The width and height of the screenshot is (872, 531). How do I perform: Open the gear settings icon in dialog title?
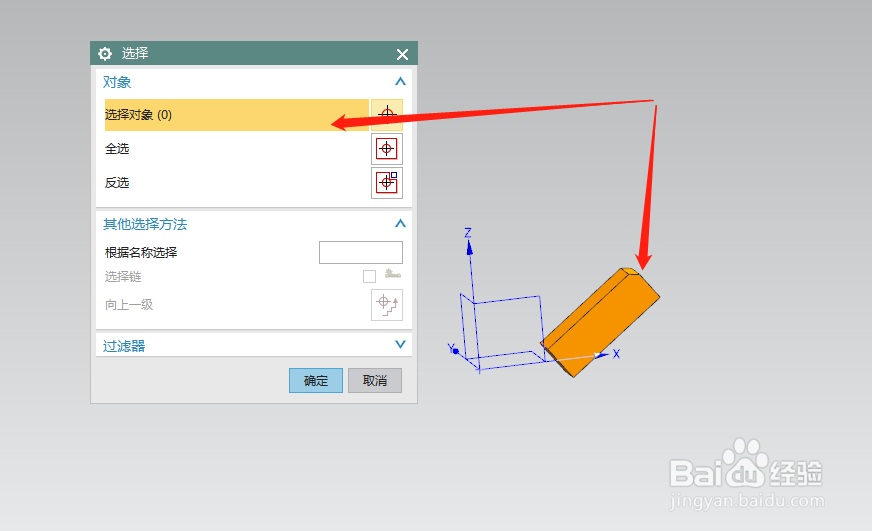(105, 53)
